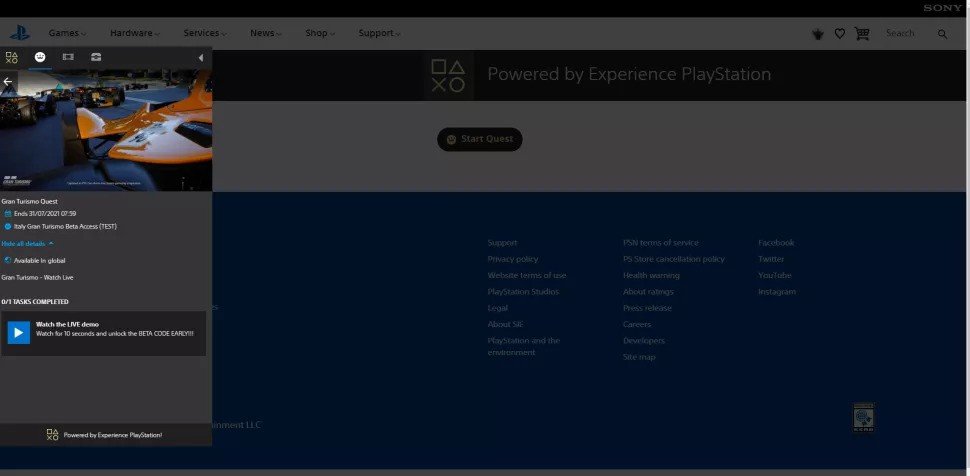970x476 pixels.
Task: Click the PlayStation logo in the navigation bar
Action: tap(19, 33)
